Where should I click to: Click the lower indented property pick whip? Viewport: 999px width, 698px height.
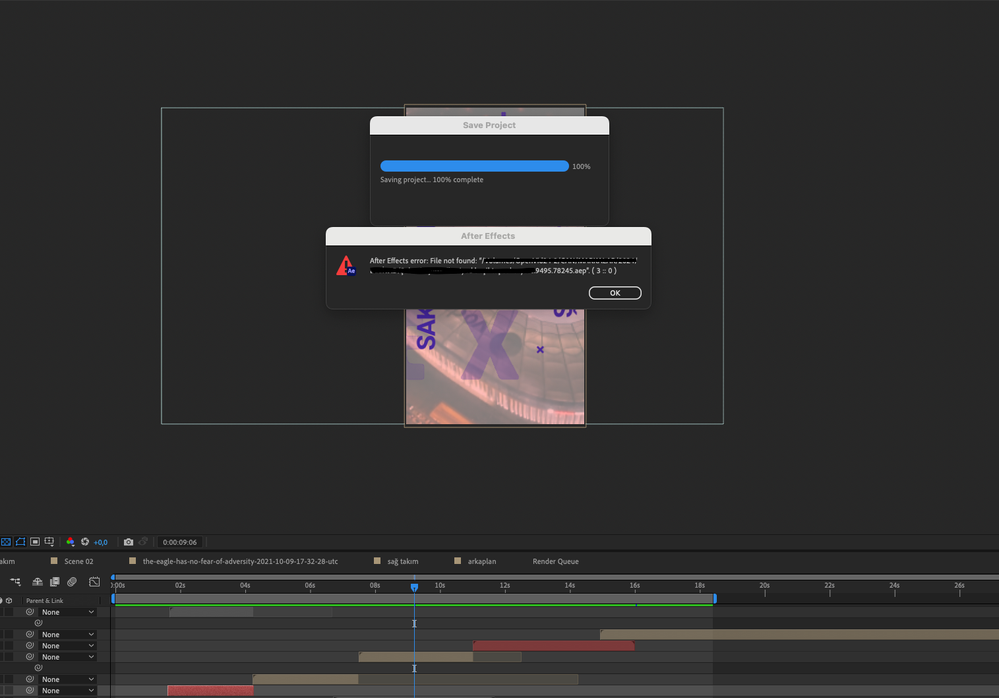click(x=38, y=667)
